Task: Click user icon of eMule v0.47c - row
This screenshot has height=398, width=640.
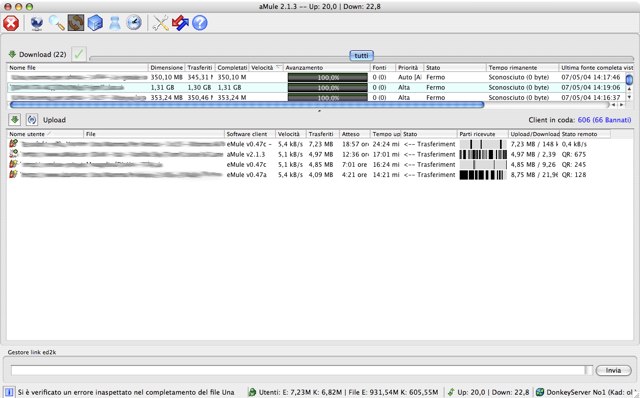Action: 13,144
